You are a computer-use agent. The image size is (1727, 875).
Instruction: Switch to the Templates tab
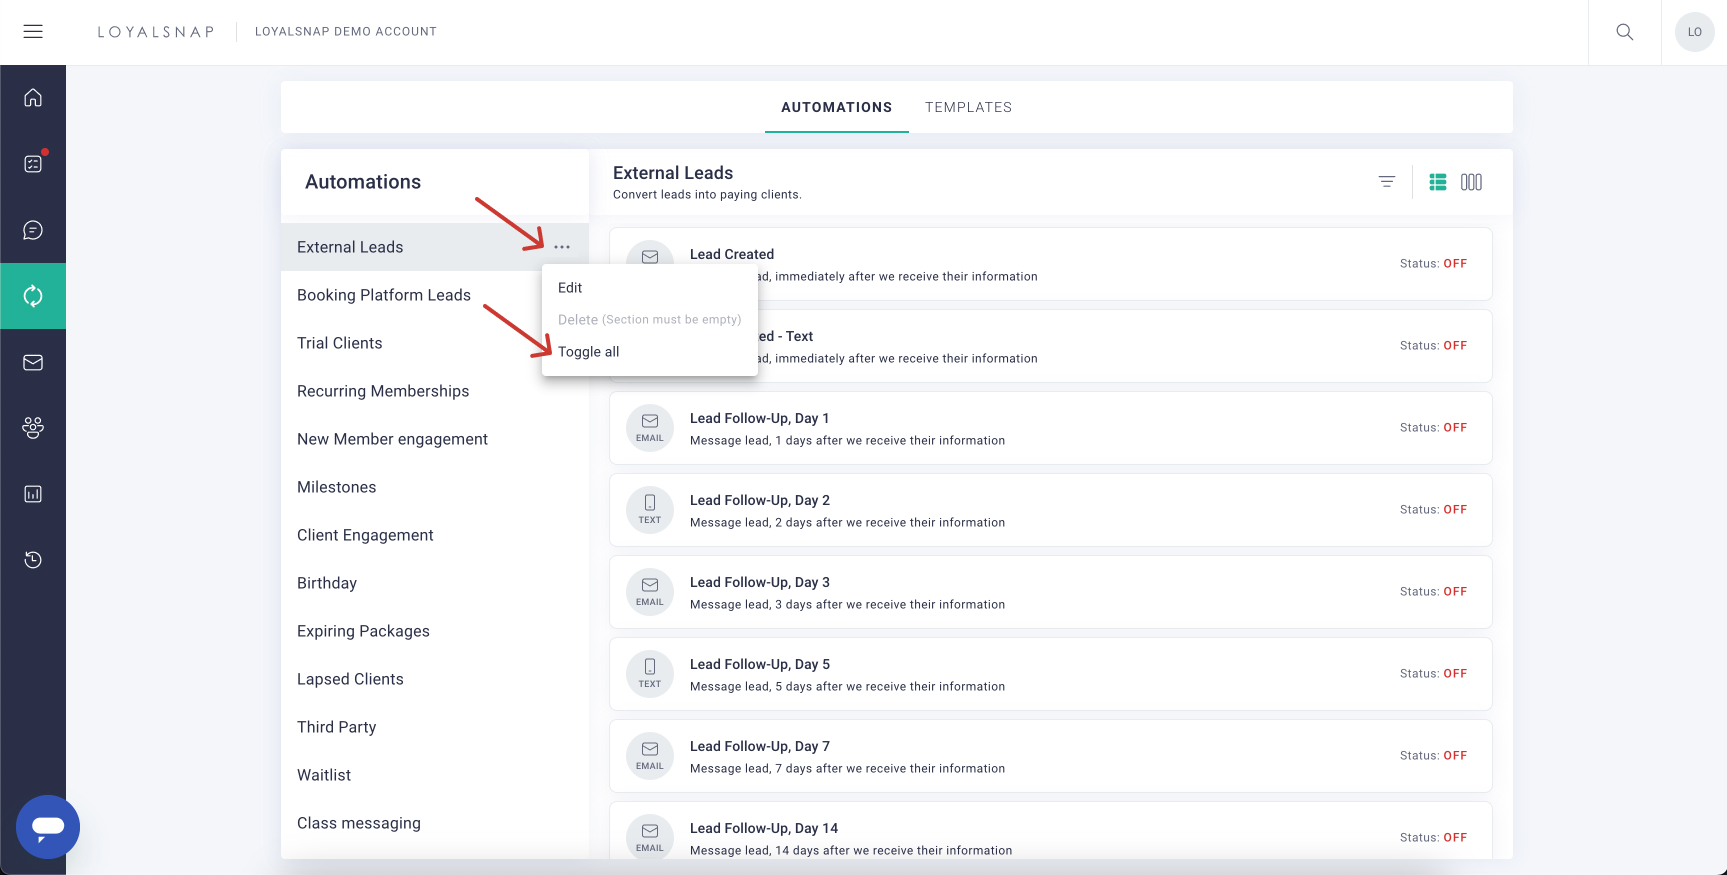[x=968, y=107]
